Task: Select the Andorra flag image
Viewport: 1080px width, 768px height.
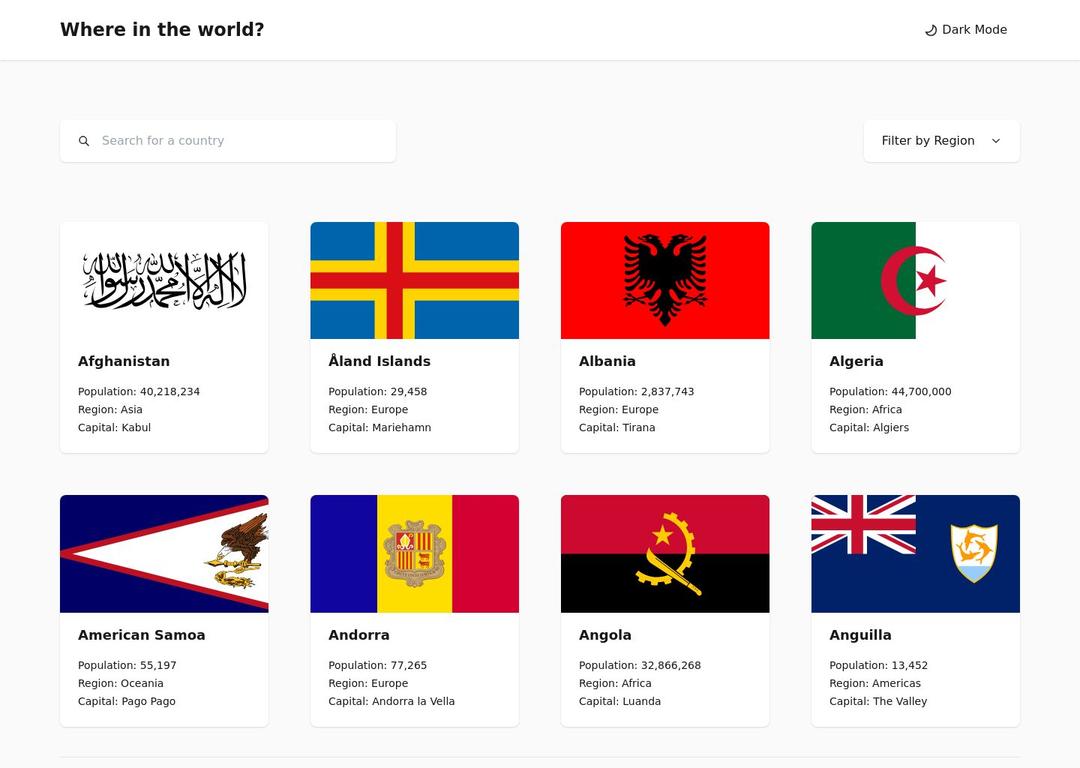Action: (414, 553)
